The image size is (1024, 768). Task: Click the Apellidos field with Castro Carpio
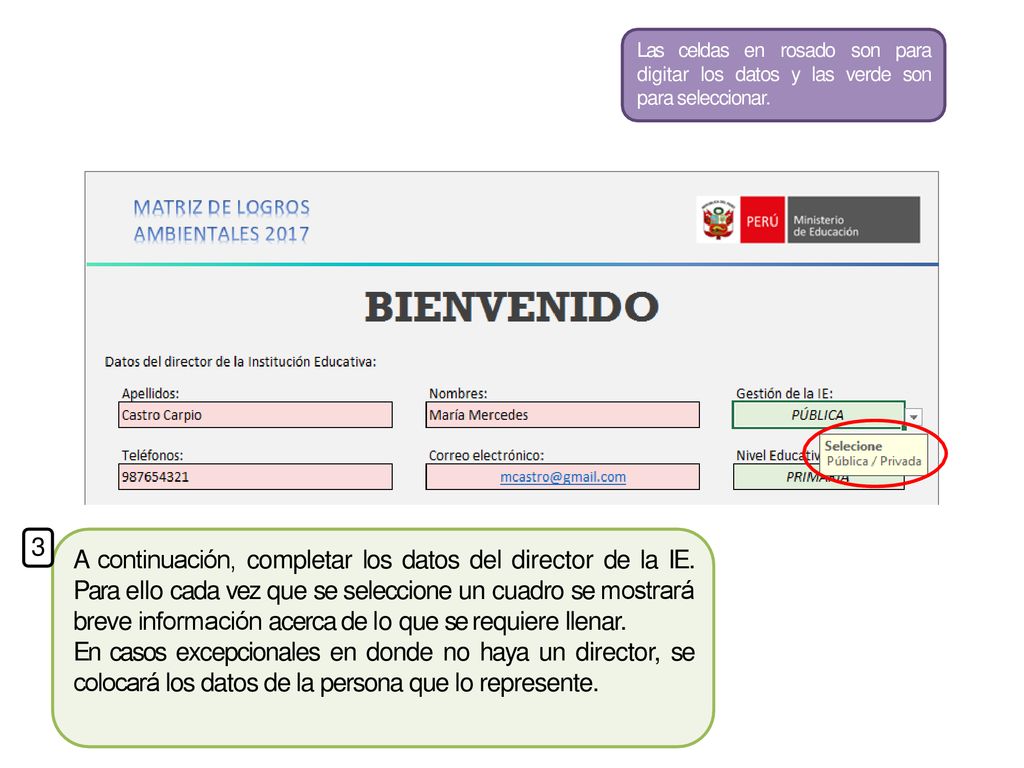(x=255, y=415)
